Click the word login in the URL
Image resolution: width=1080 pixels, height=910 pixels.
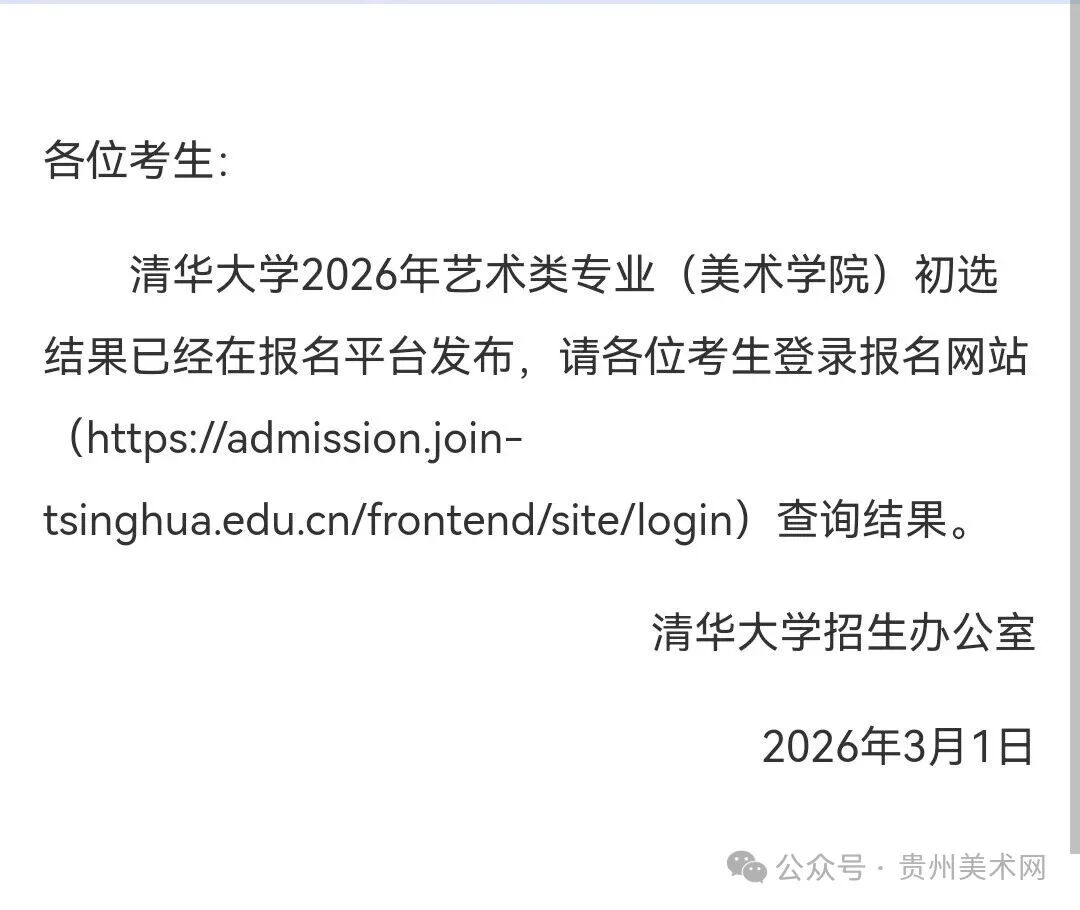pyautogui.click(x=684, y=520)
